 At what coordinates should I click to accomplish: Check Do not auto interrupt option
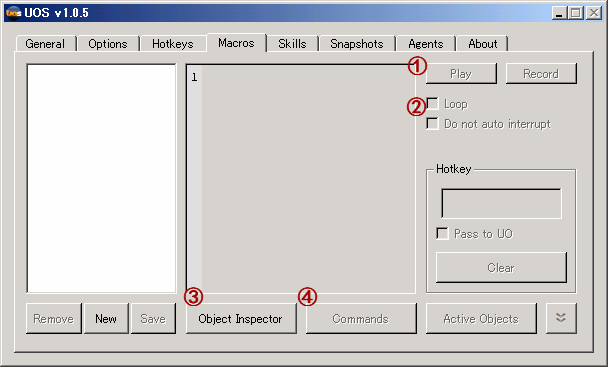(432, 123)
